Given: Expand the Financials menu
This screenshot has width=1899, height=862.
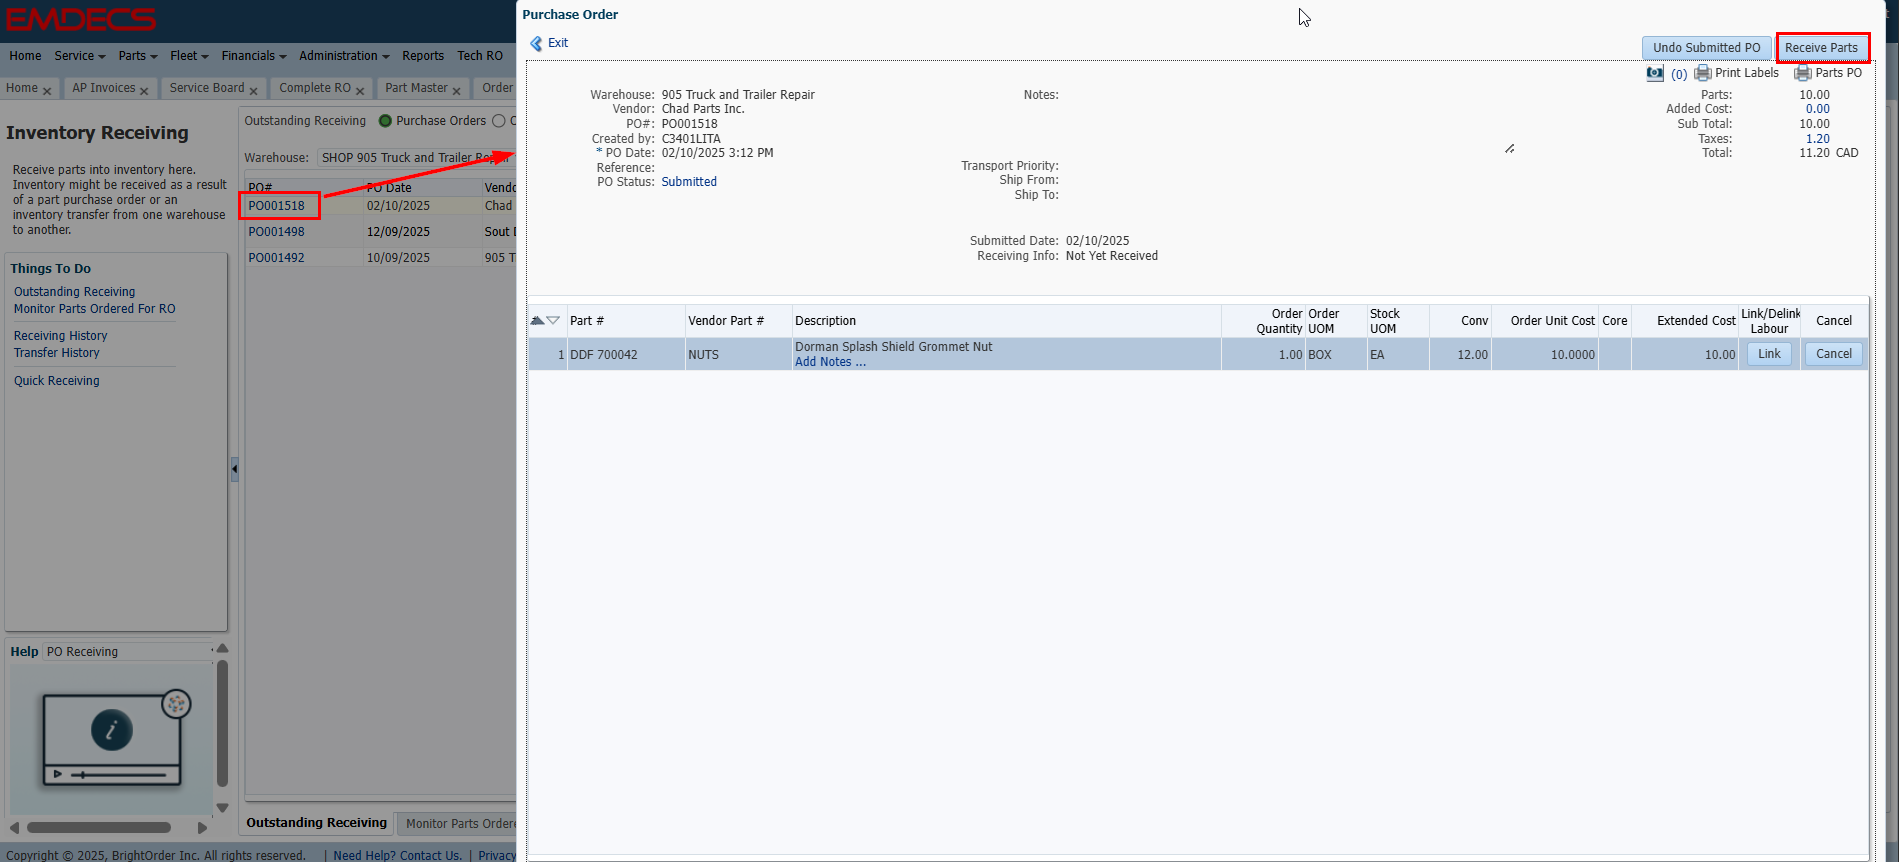Looking at the screenshot, I should tap(253, 56).
